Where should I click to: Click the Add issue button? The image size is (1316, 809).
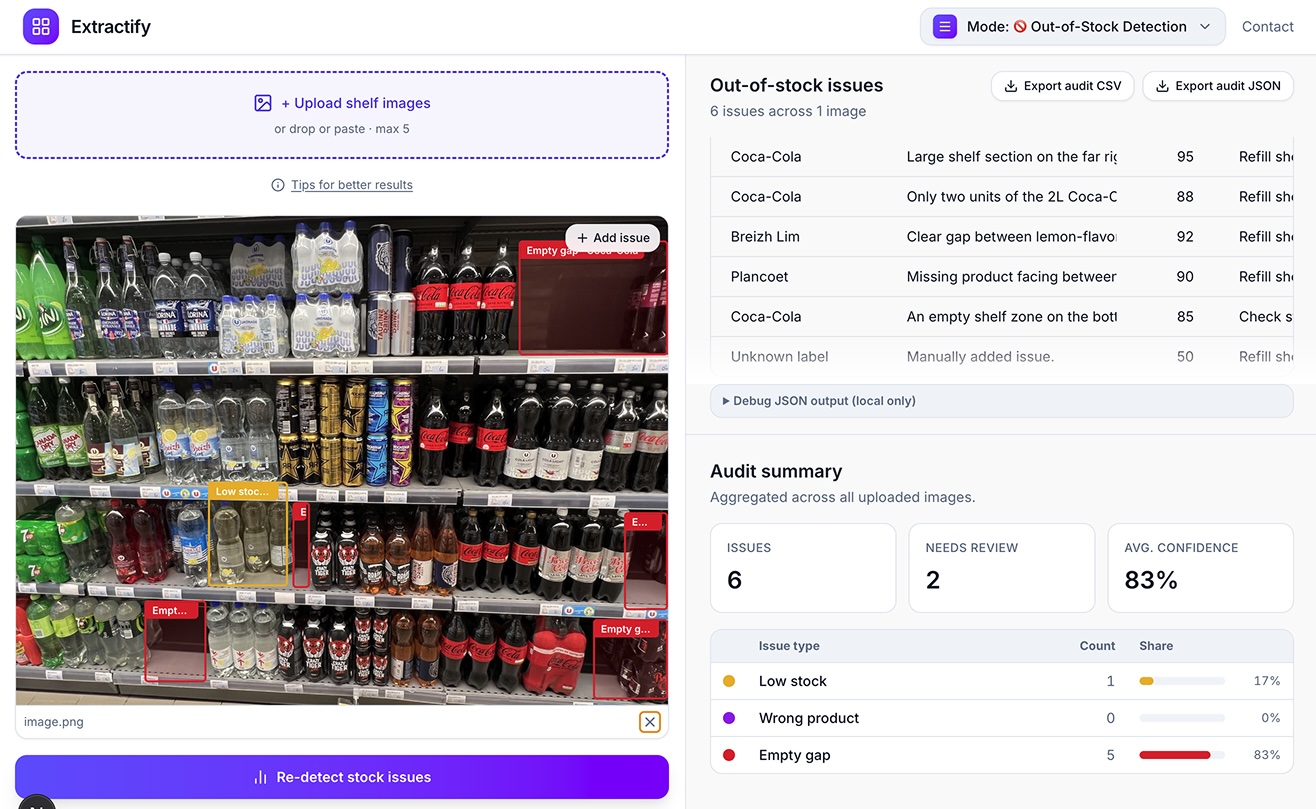coord(613,238)
